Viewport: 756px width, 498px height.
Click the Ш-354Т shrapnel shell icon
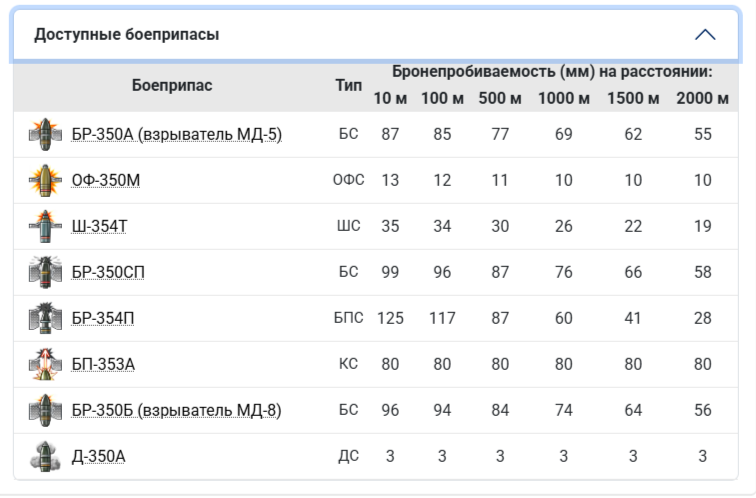[x=45, y=226]
